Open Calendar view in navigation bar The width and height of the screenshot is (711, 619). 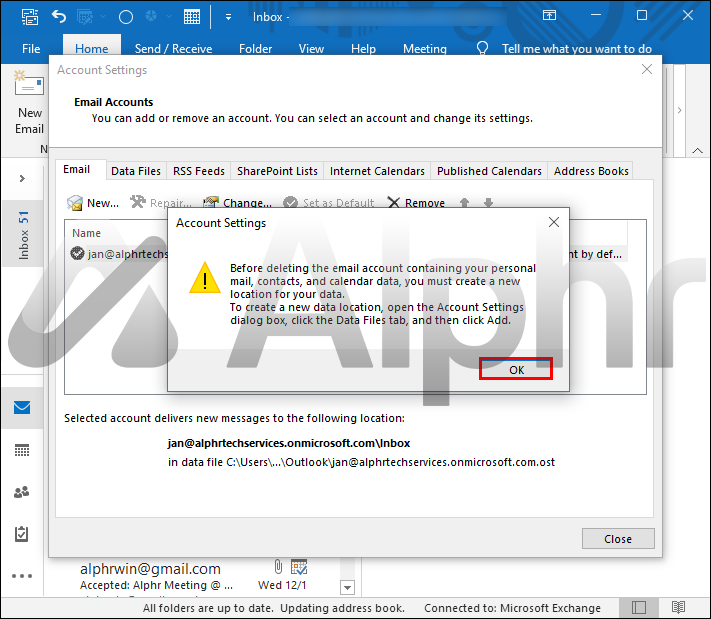click(x=22, y=450)
